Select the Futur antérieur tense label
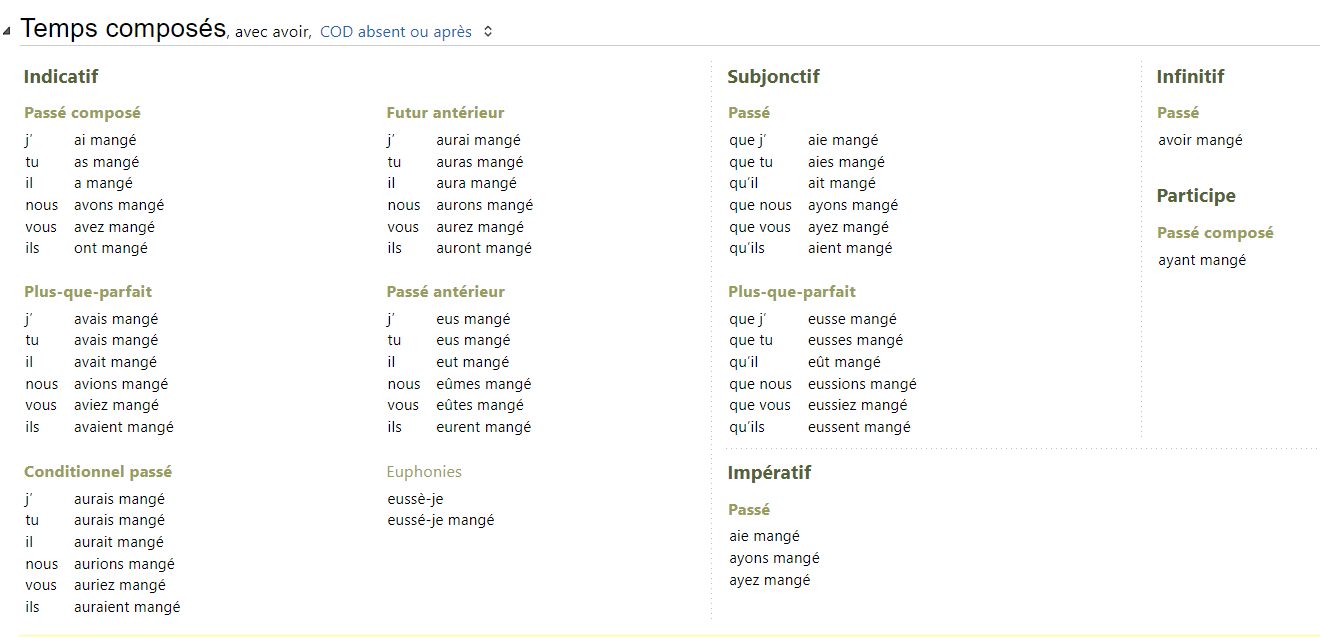This screenshot has width=1320, height=637. 445,113
